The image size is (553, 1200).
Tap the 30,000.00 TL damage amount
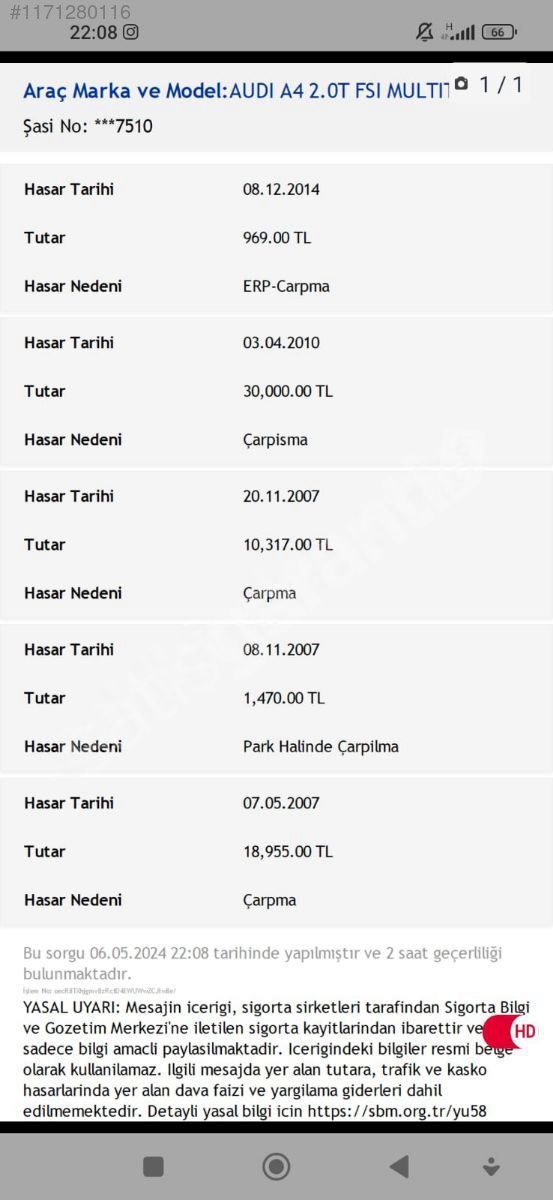coord(288,391)
